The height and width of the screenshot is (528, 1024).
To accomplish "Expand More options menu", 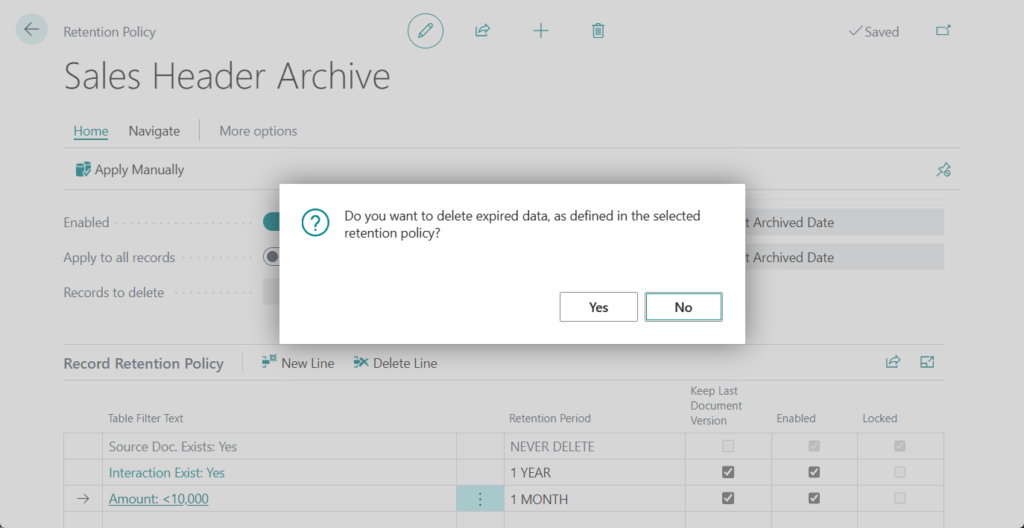I will point(258,131).
